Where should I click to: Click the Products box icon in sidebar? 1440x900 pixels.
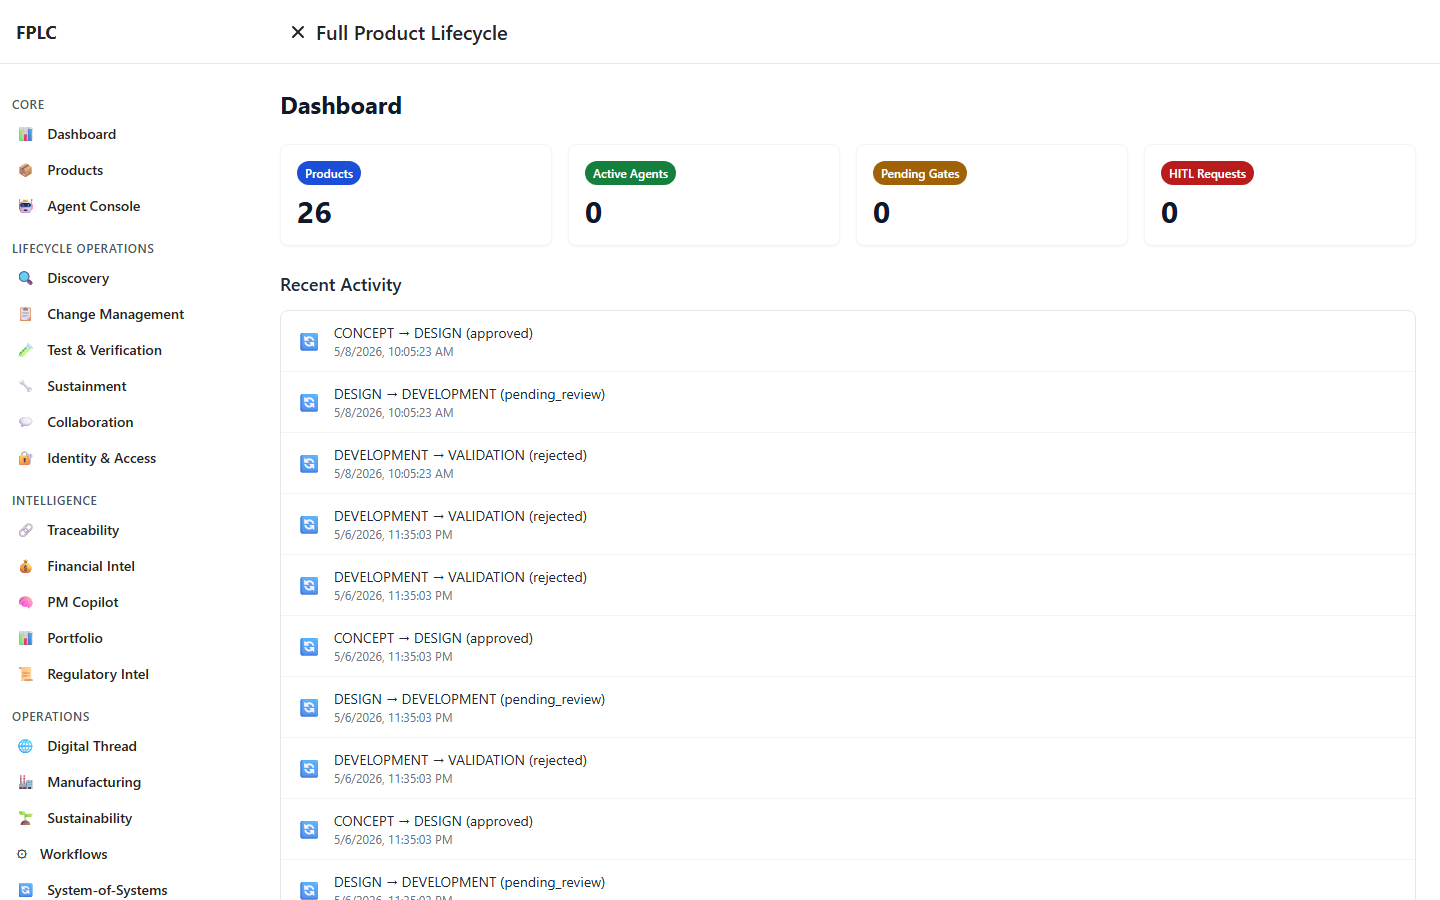(x=26, y=170)
